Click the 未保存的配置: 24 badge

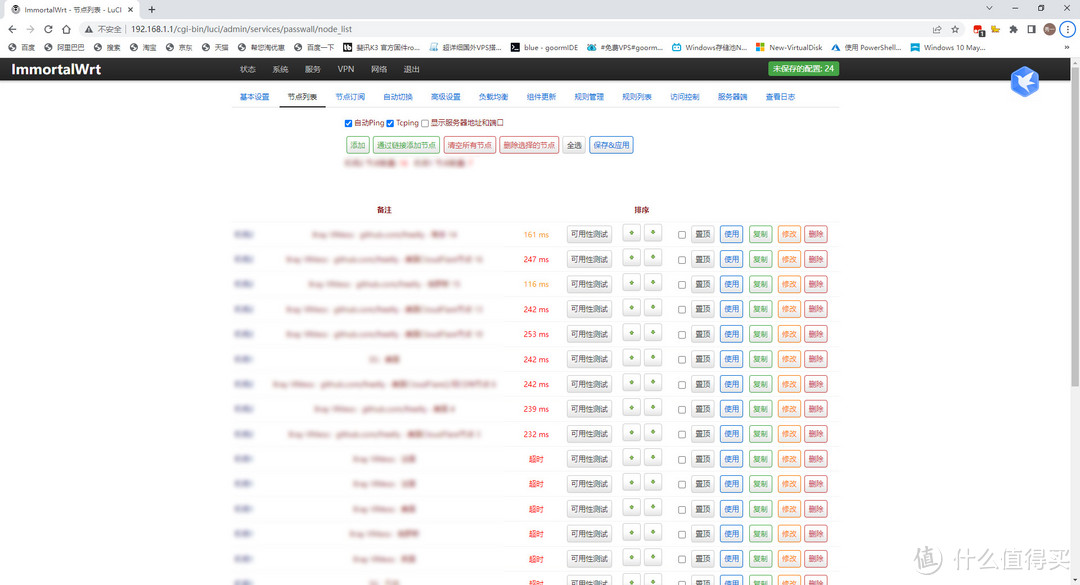[x=803, y=69]
